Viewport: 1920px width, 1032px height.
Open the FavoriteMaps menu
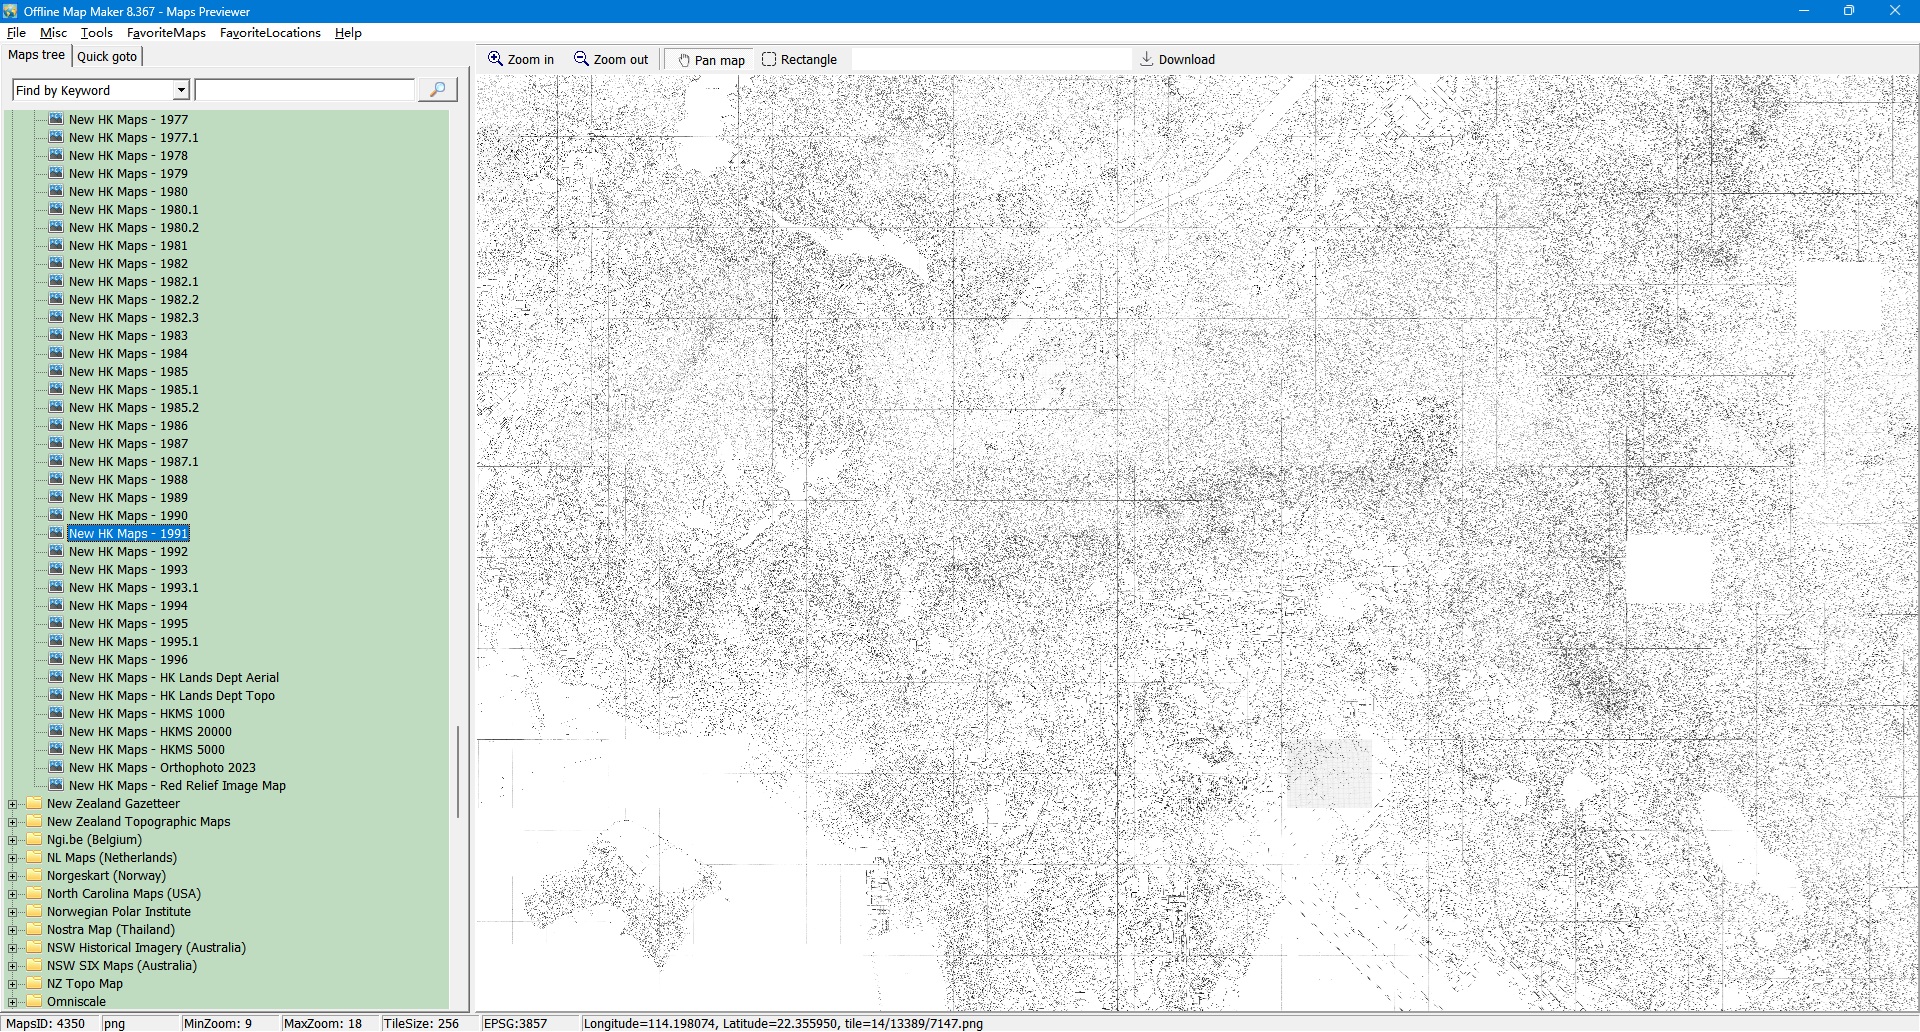166,33
